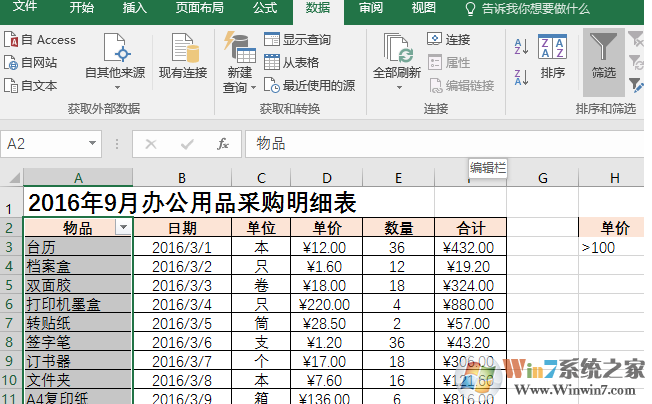Open 现有连接 (Existing Connections)
This screenshot has height=404, width=652.
click(x=183, y=58)
